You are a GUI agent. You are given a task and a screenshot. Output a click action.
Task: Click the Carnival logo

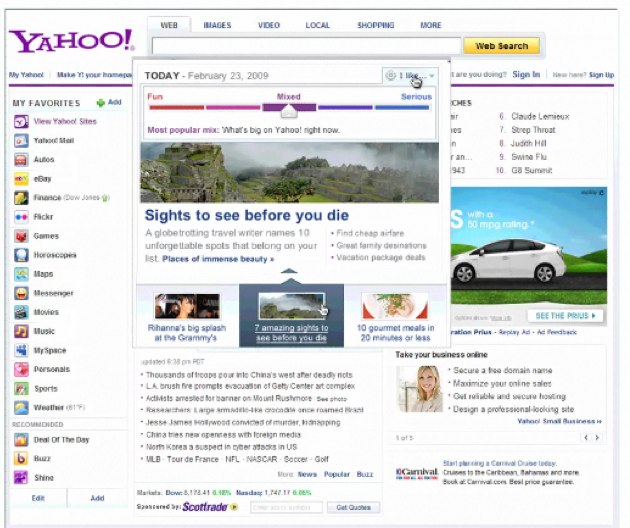[x=417, y=473]
